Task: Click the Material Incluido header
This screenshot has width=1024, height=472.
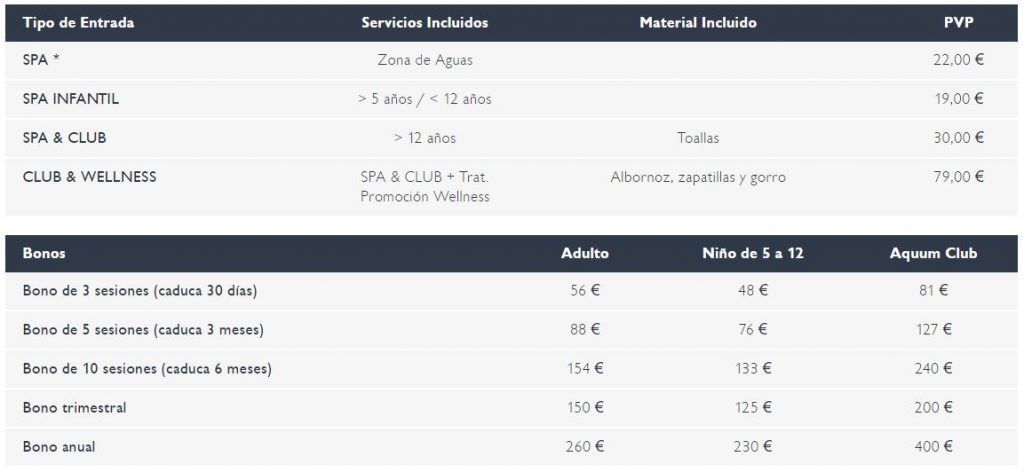Action: [698, 23]
